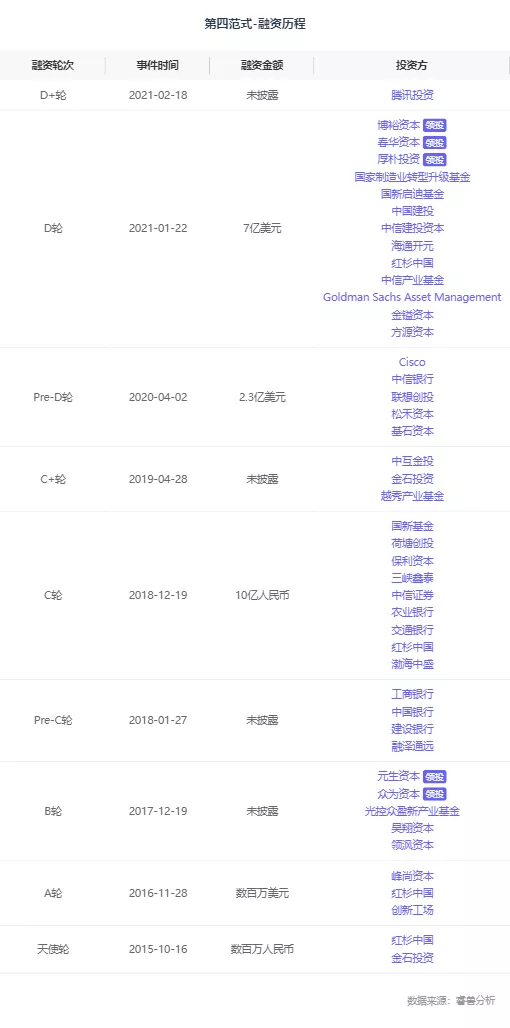Open Goldman Sachs Asset Management link
This screenshot has height=1028, width=510.
pos(412,297)
